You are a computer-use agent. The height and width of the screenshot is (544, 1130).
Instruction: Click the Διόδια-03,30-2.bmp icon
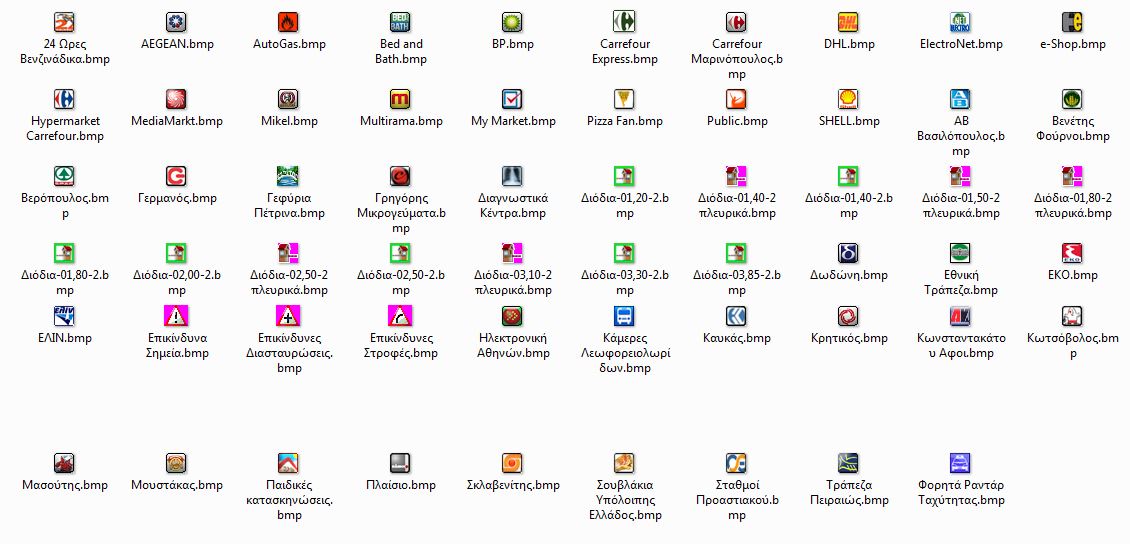pos(624,254)
